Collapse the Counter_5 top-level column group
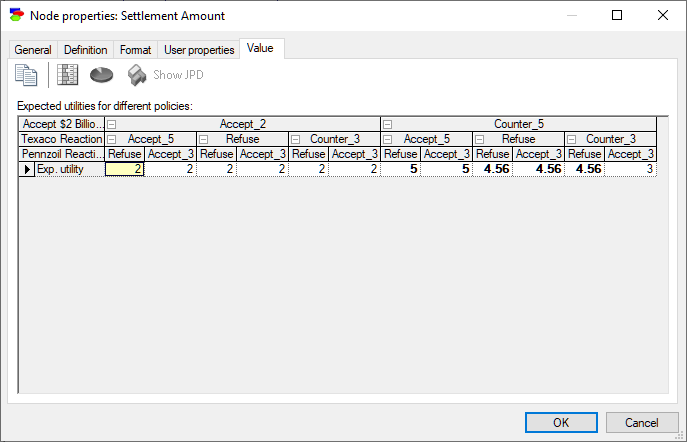The image size is (687, 442). pyautogui.click(x=387, y=124)
